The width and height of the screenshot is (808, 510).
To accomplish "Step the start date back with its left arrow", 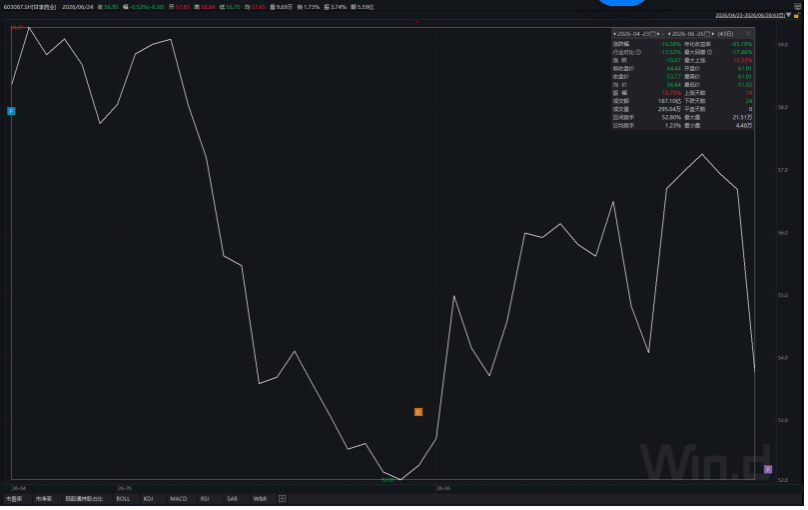I will [614, 33].
